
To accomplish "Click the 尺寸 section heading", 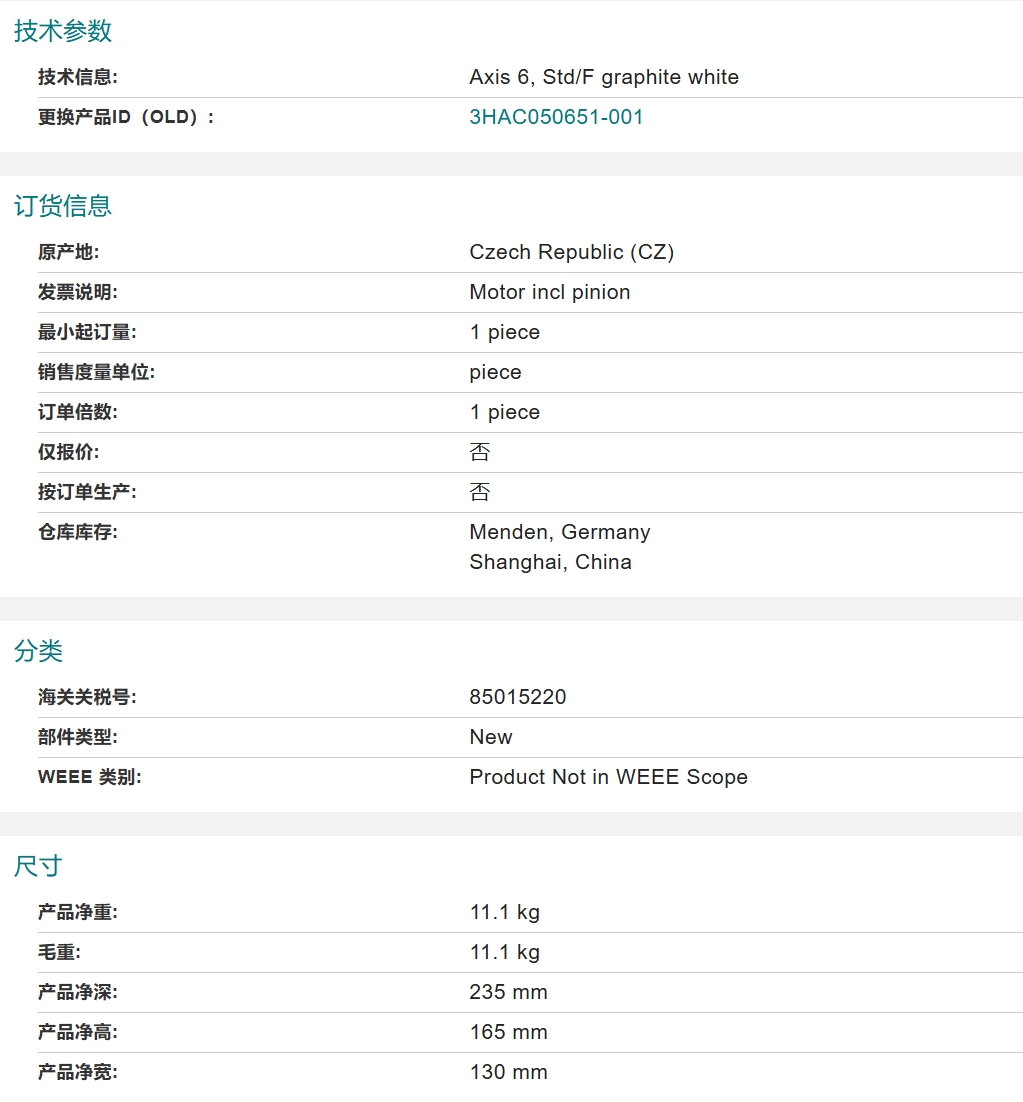I will [x=38, y=866].
